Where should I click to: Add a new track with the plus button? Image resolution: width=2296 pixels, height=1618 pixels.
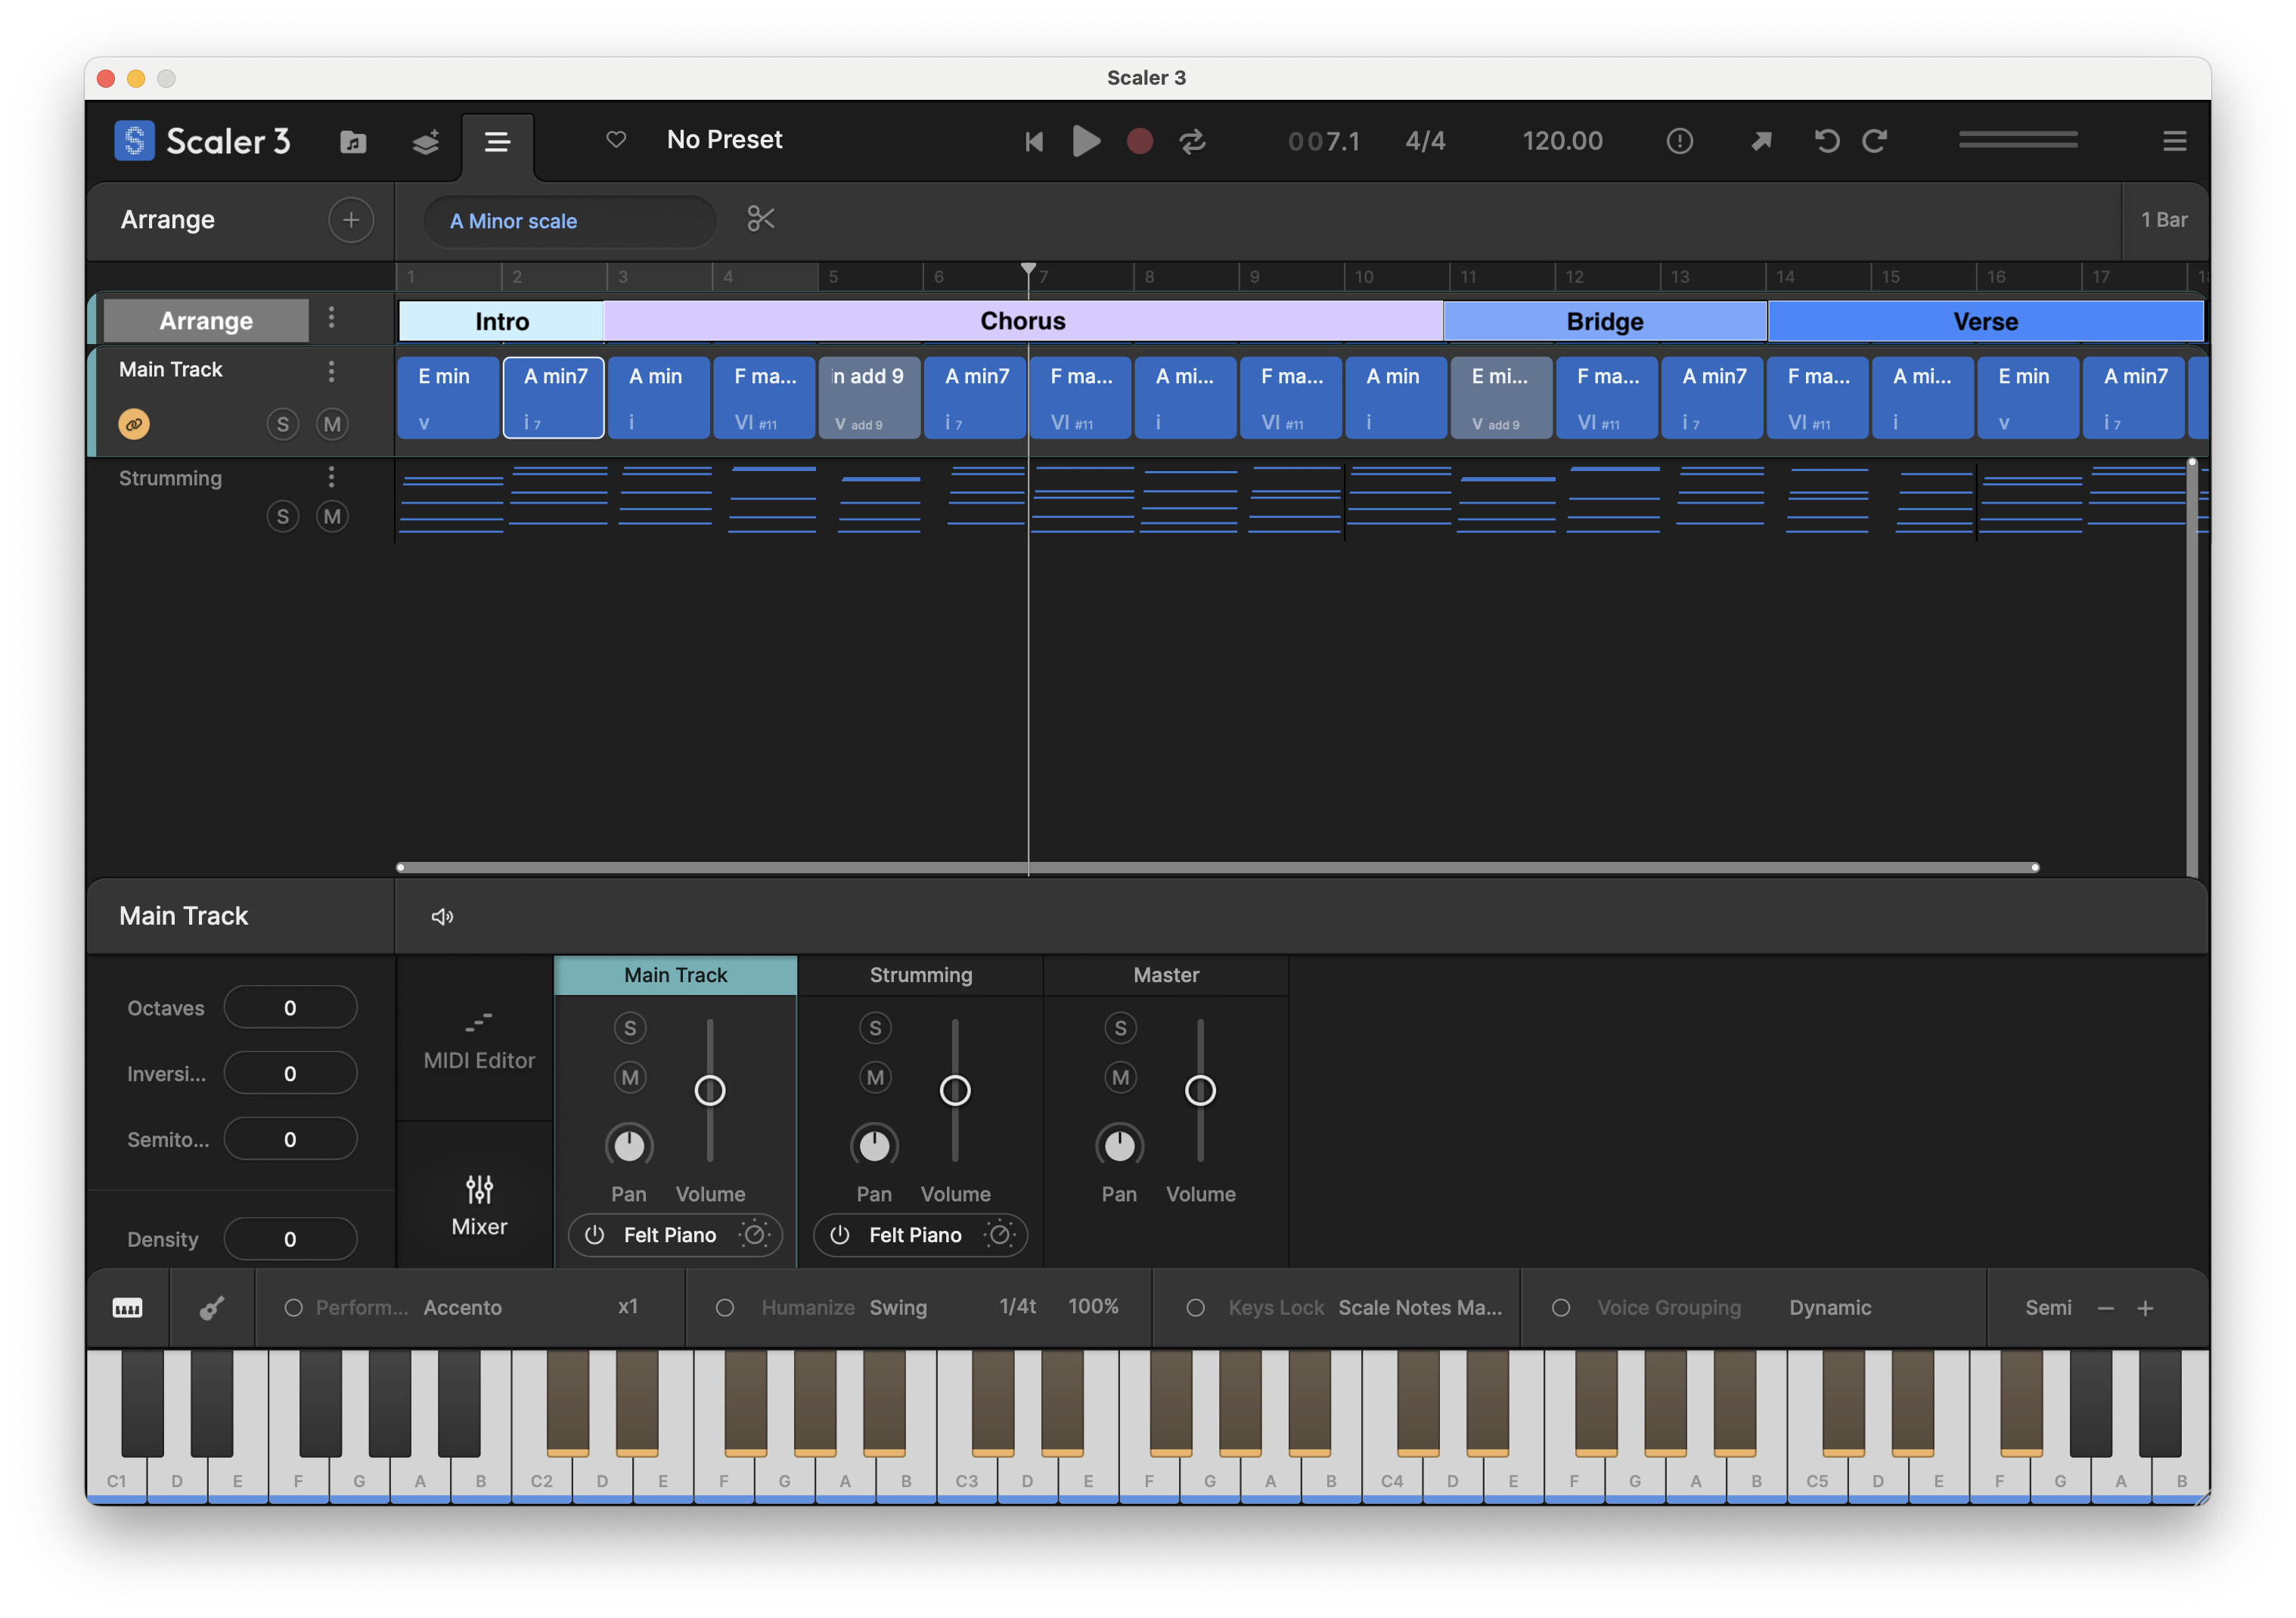351,220
